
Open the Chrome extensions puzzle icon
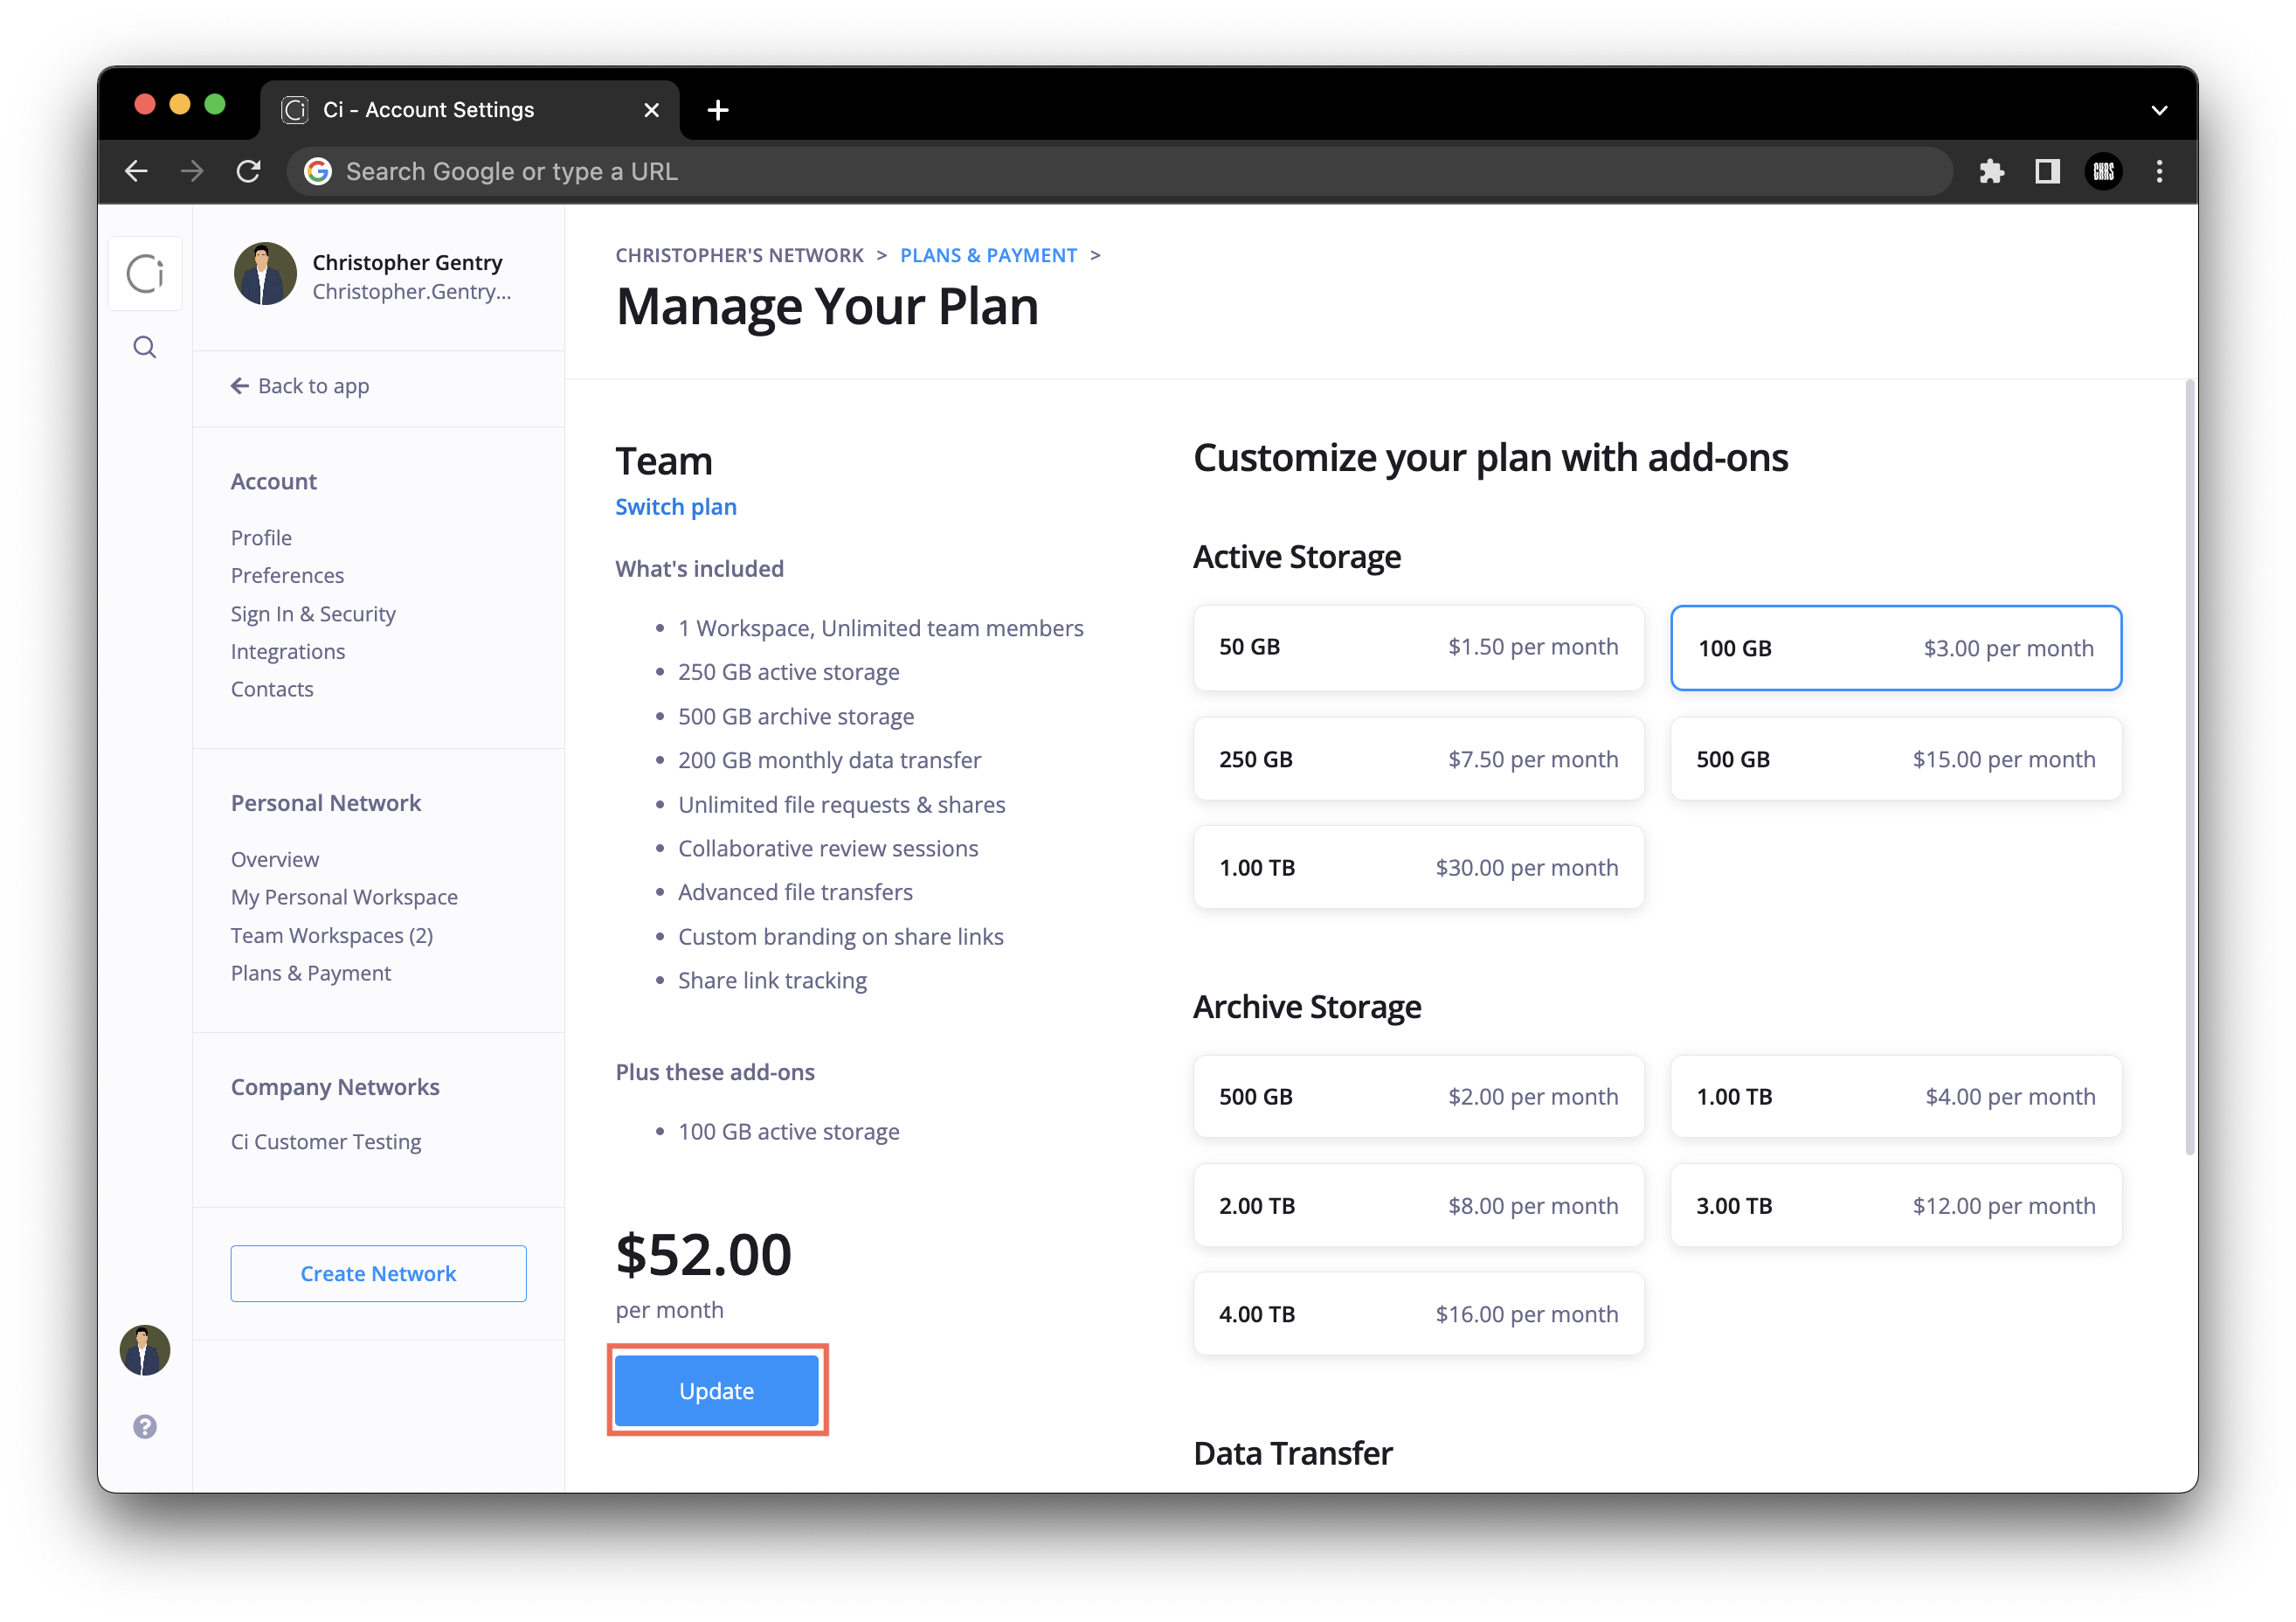tap(1992, 171)
